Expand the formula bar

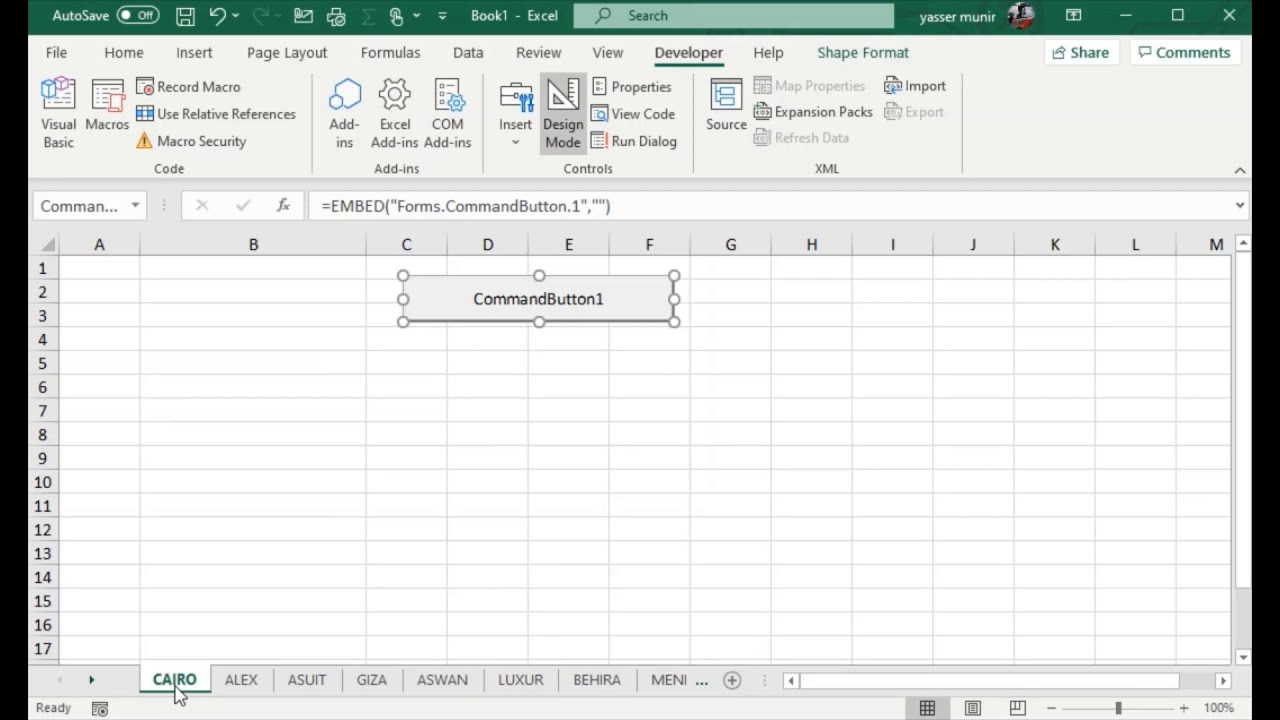pyautogui.click(x=1240, y=206)
